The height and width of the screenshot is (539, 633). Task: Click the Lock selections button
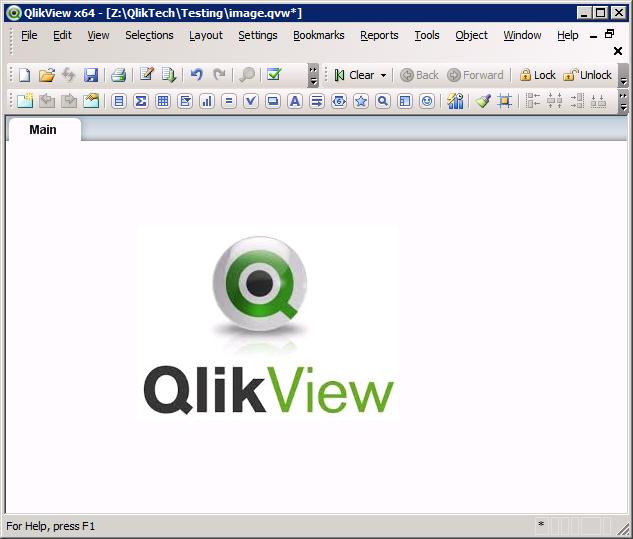tap(537, 75)
